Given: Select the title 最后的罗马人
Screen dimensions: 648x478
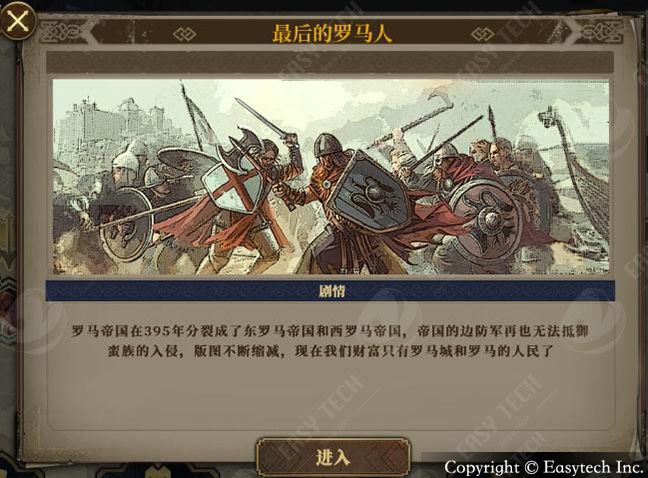Looking at the screenshot, I should tap(332, 33).
